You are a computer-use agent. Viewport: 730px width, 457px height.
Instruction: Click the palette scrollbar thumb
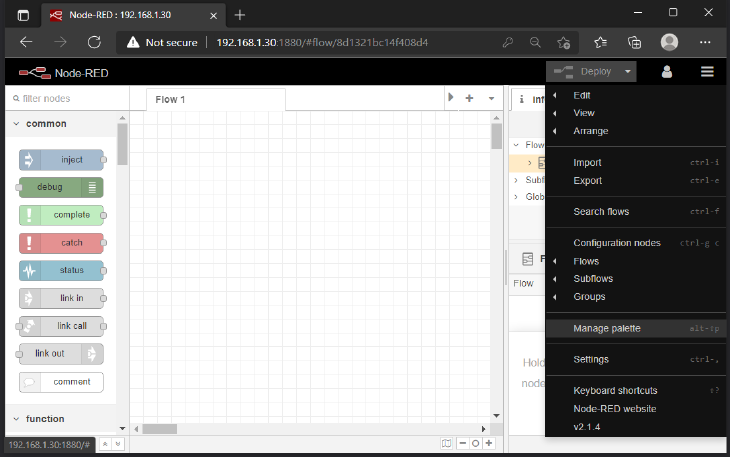(x=122, y=144)
